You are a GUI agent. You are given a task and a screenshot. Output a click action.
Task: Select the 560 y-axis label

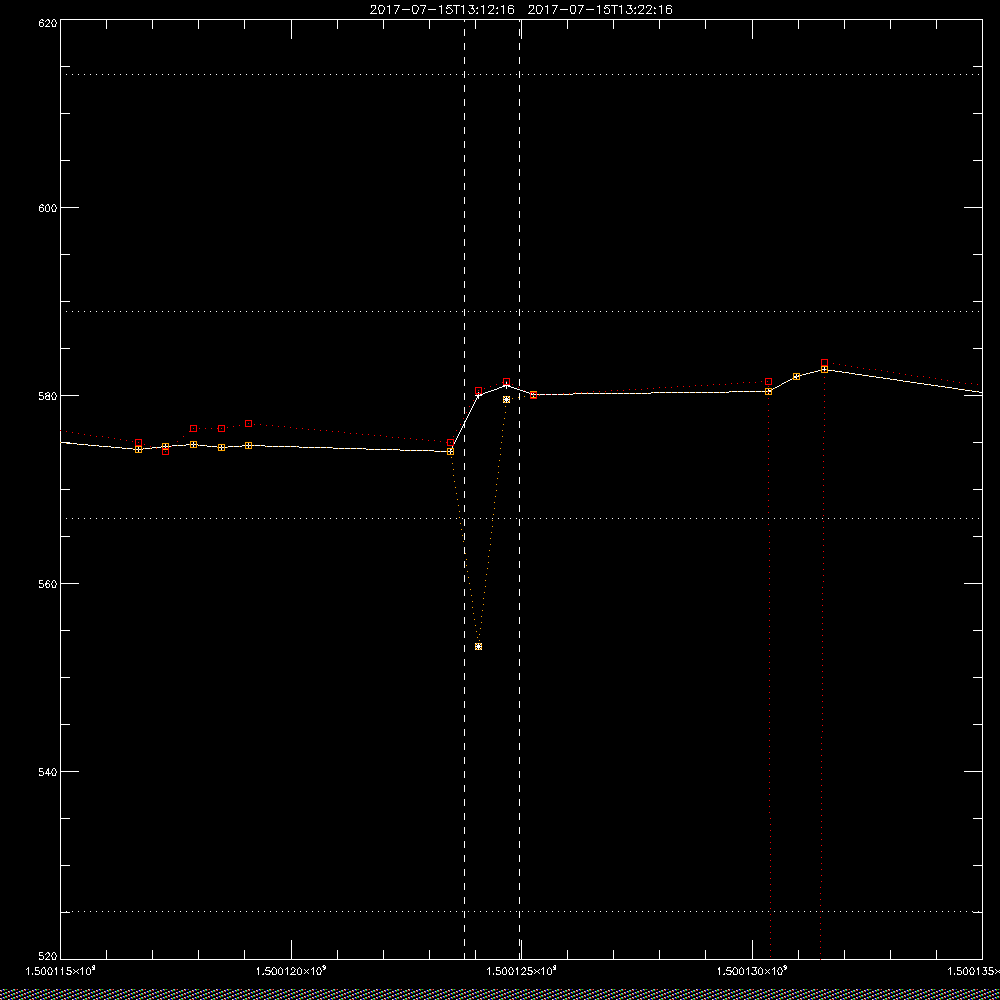(48, 584)
